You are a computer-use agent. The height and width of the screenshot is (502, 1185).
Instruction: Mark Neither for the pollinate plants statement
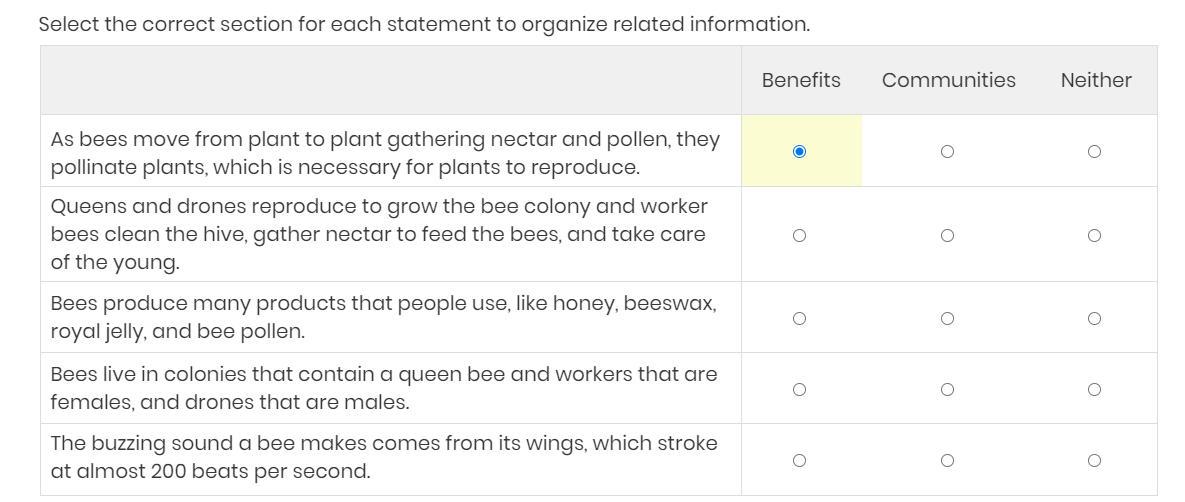[x=1094, y=151]
